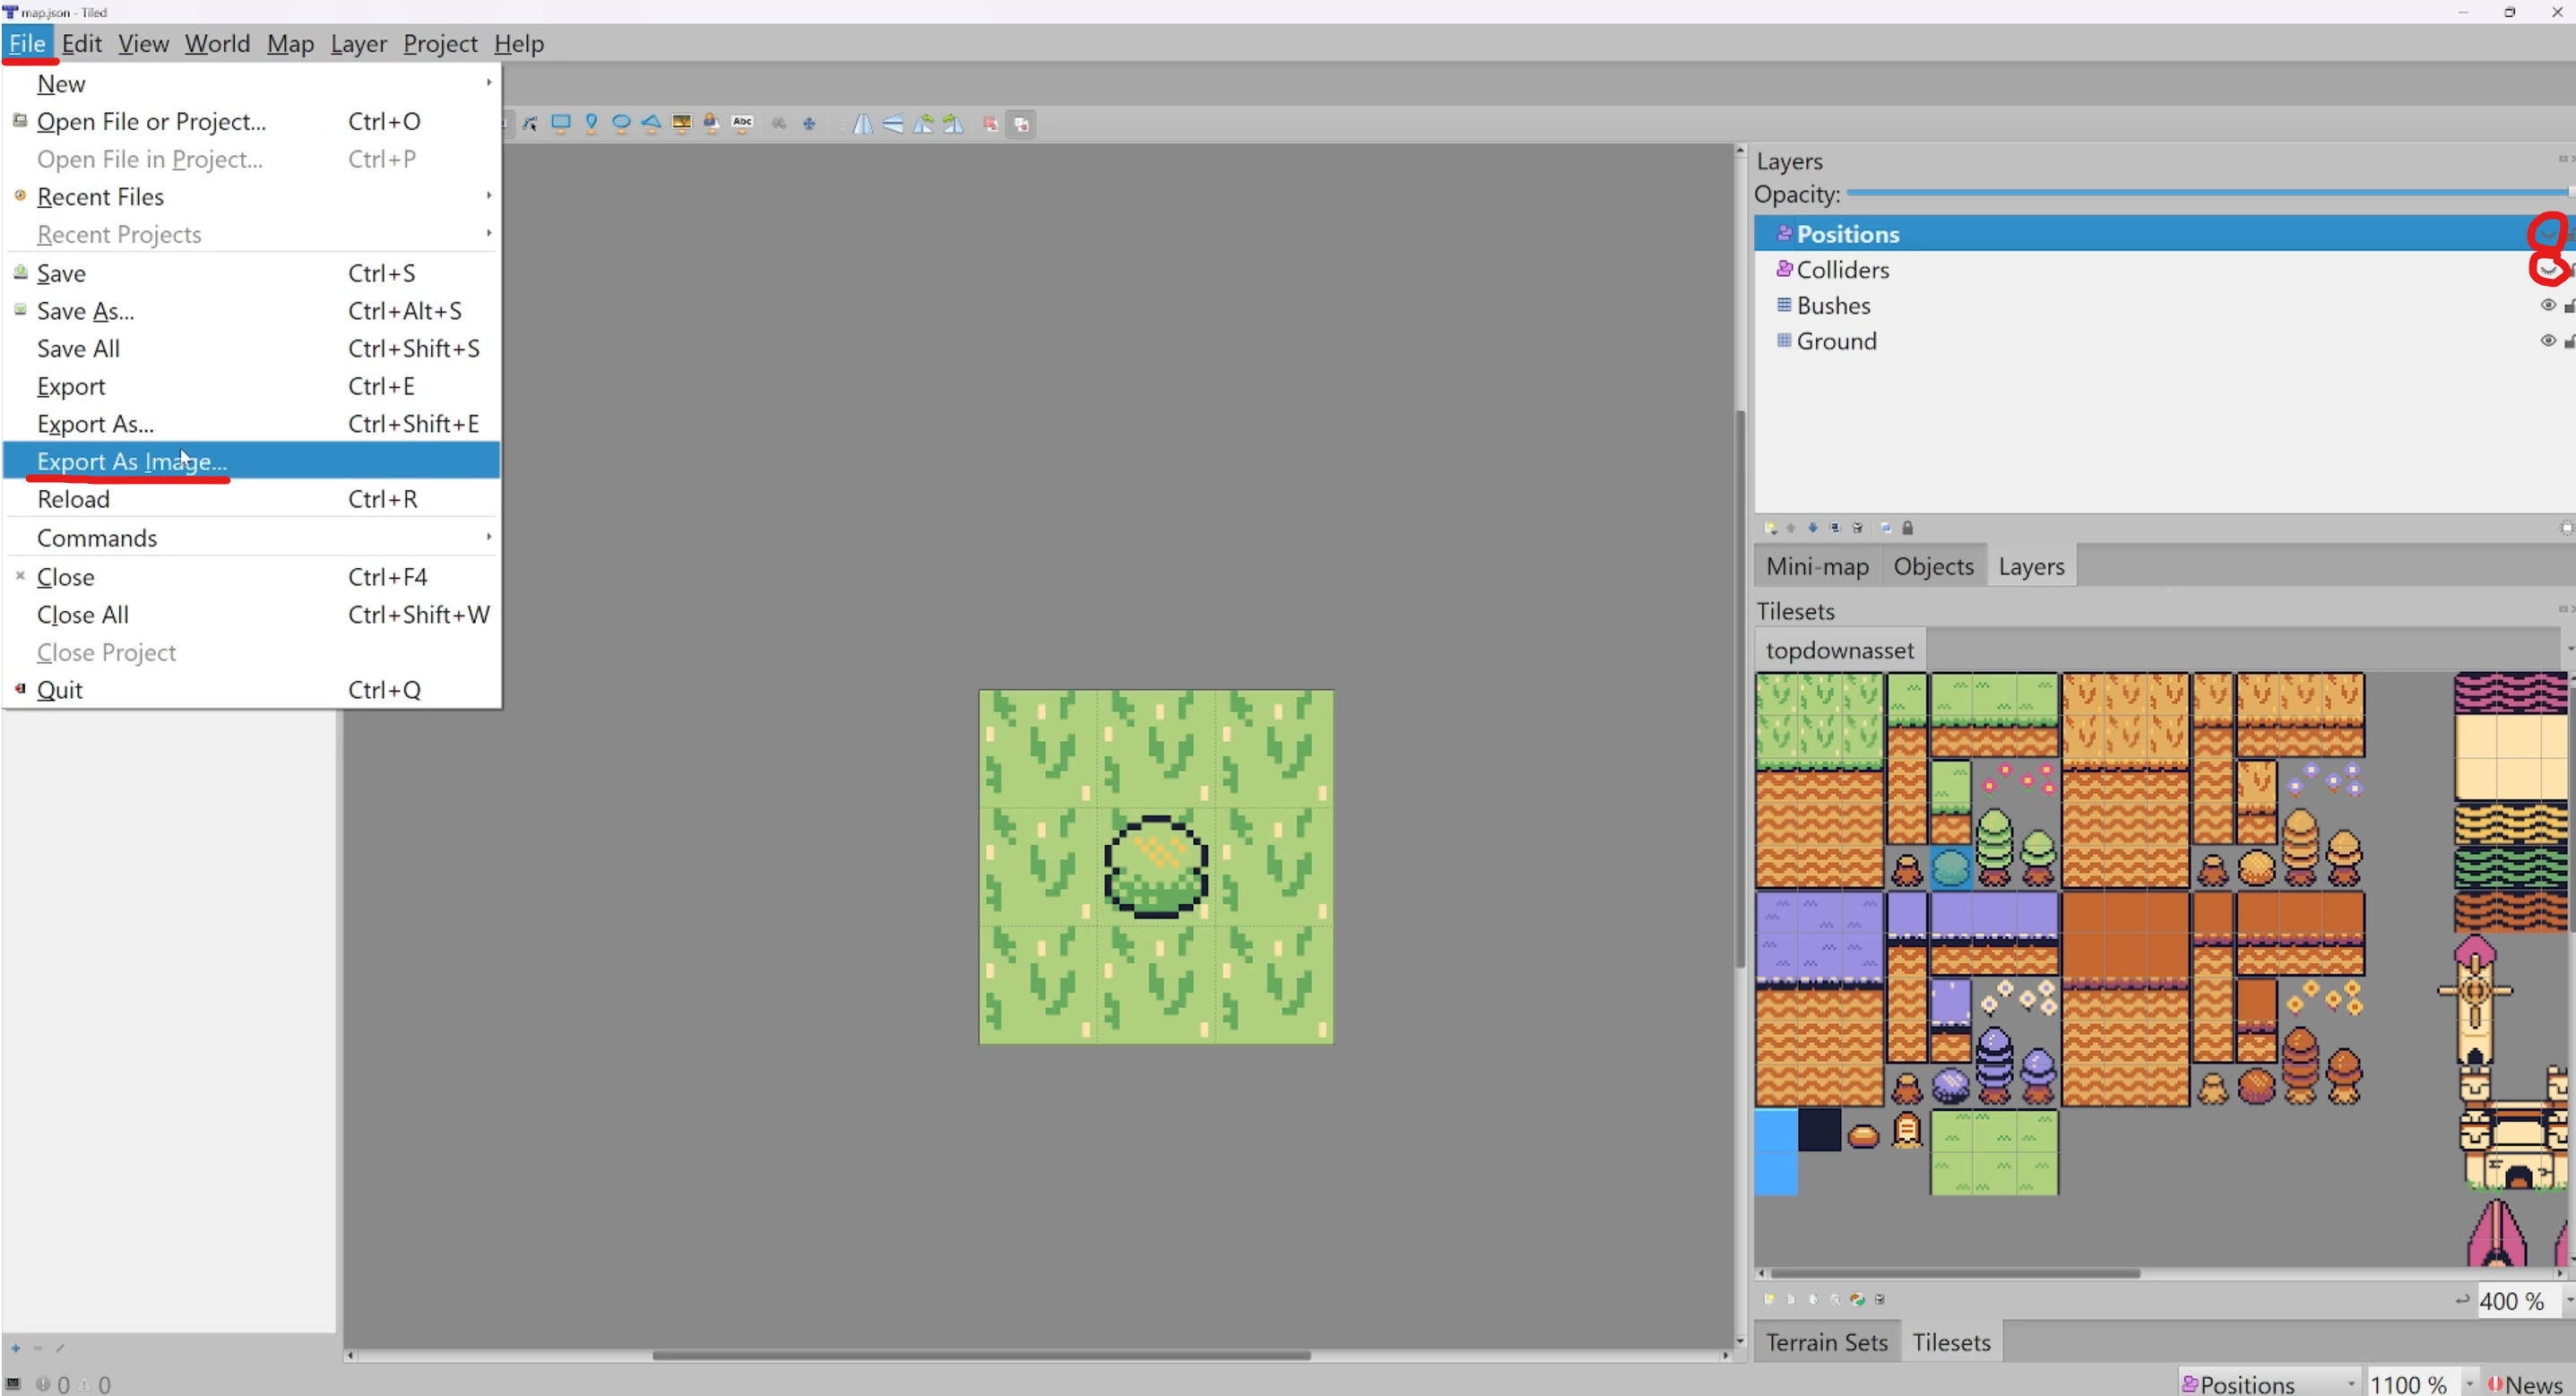The width and height of the screenshot is (2576, 1396).
Task: Select the topdownasset tileset tab
Action: click(1840, 649)
